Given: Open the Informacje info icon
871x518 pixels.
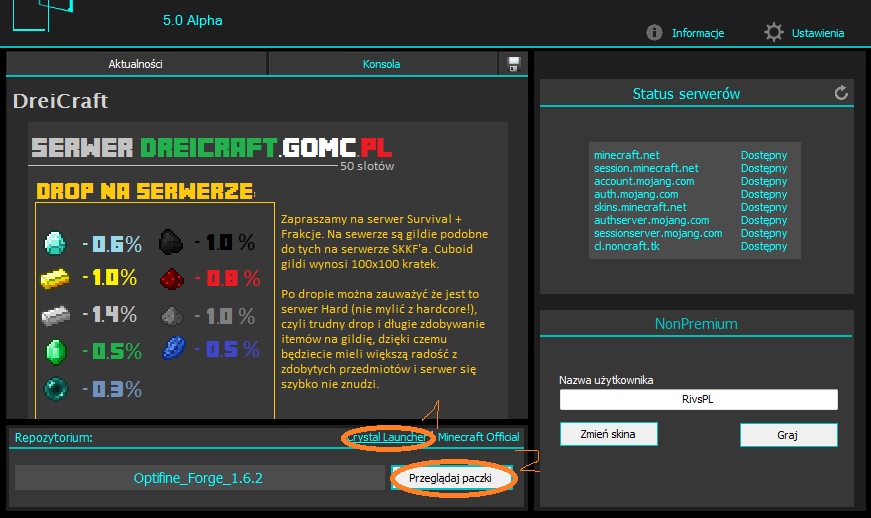Looking at the screenshot, I should point(654,32).
